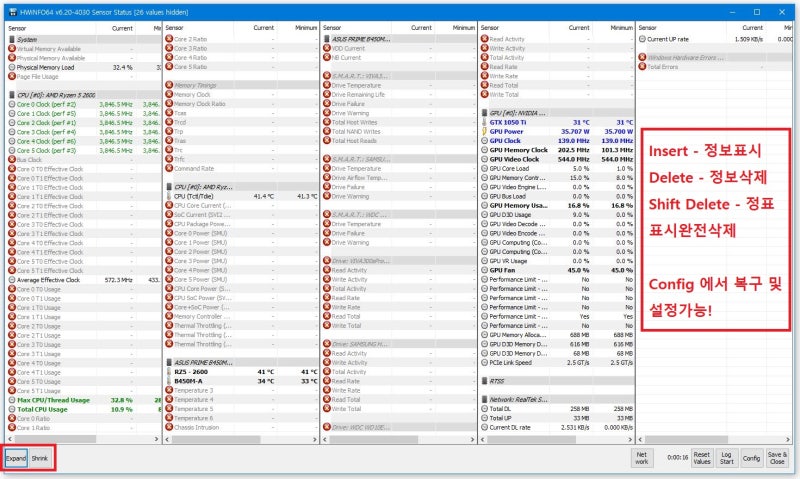Viewport: 800px width, 479px height.
Task: Click the red X icon beside VDD Current
Action: (327, 48)
